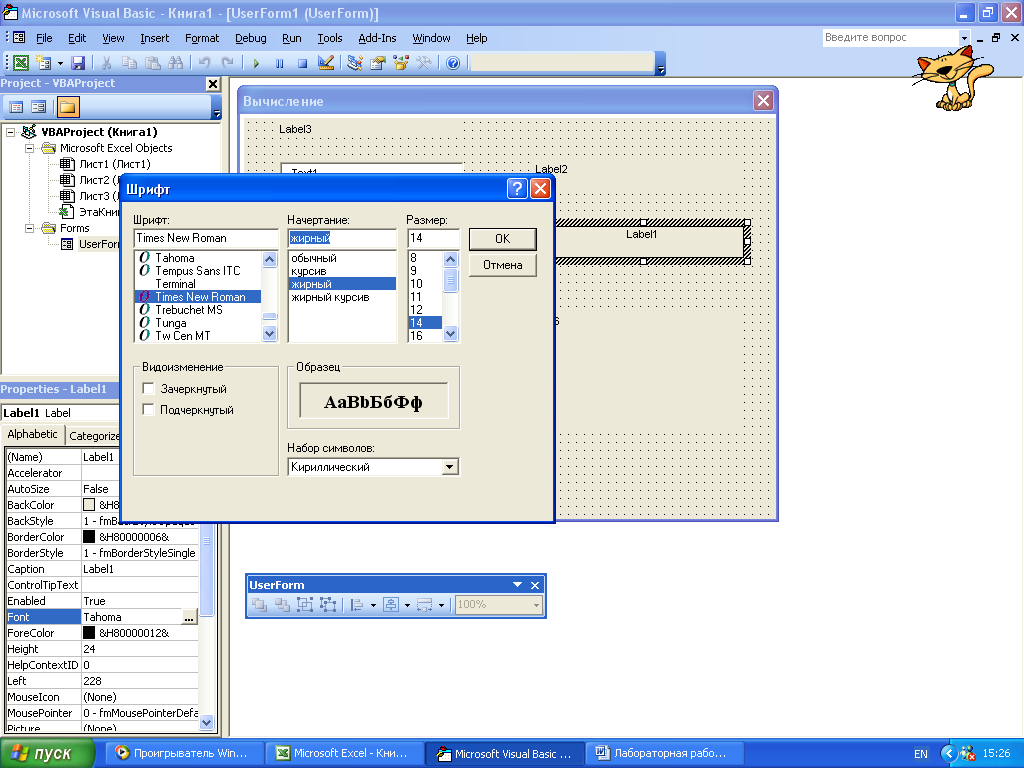Confirm font dialog with OK button
This screenshot has width=1024, height=768.
tap(503, 239)
